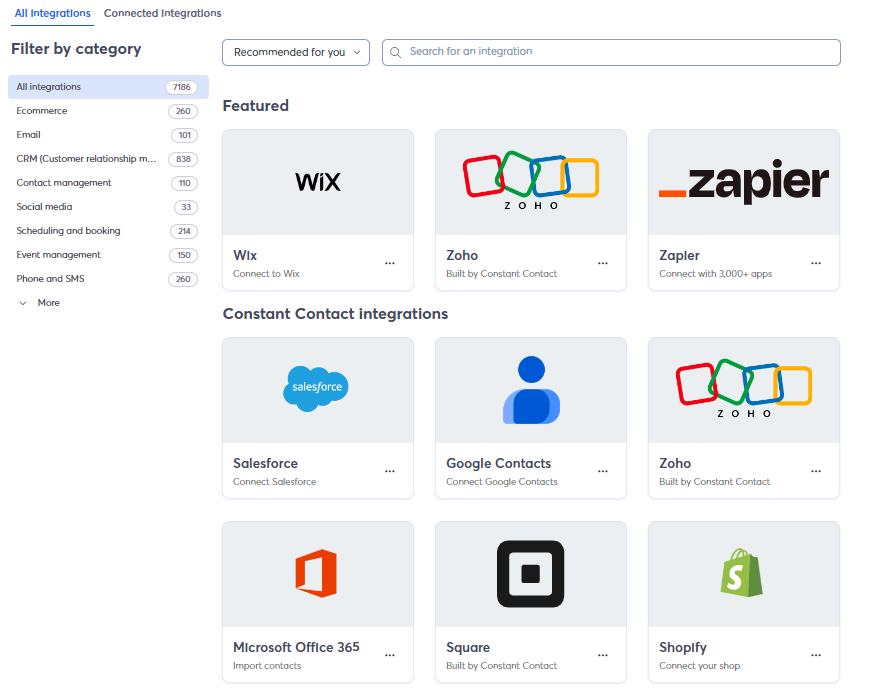Filter by Social media category
Viewport: 879px width, 694px height.
44,207
